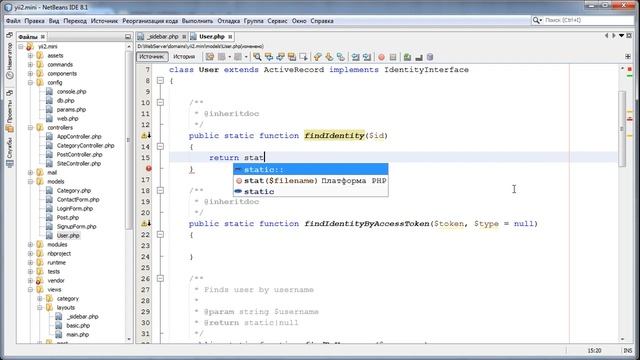The image size is (640, 360).
Task: Open the Проекты side panel
Action: click(x=10, y=116)
